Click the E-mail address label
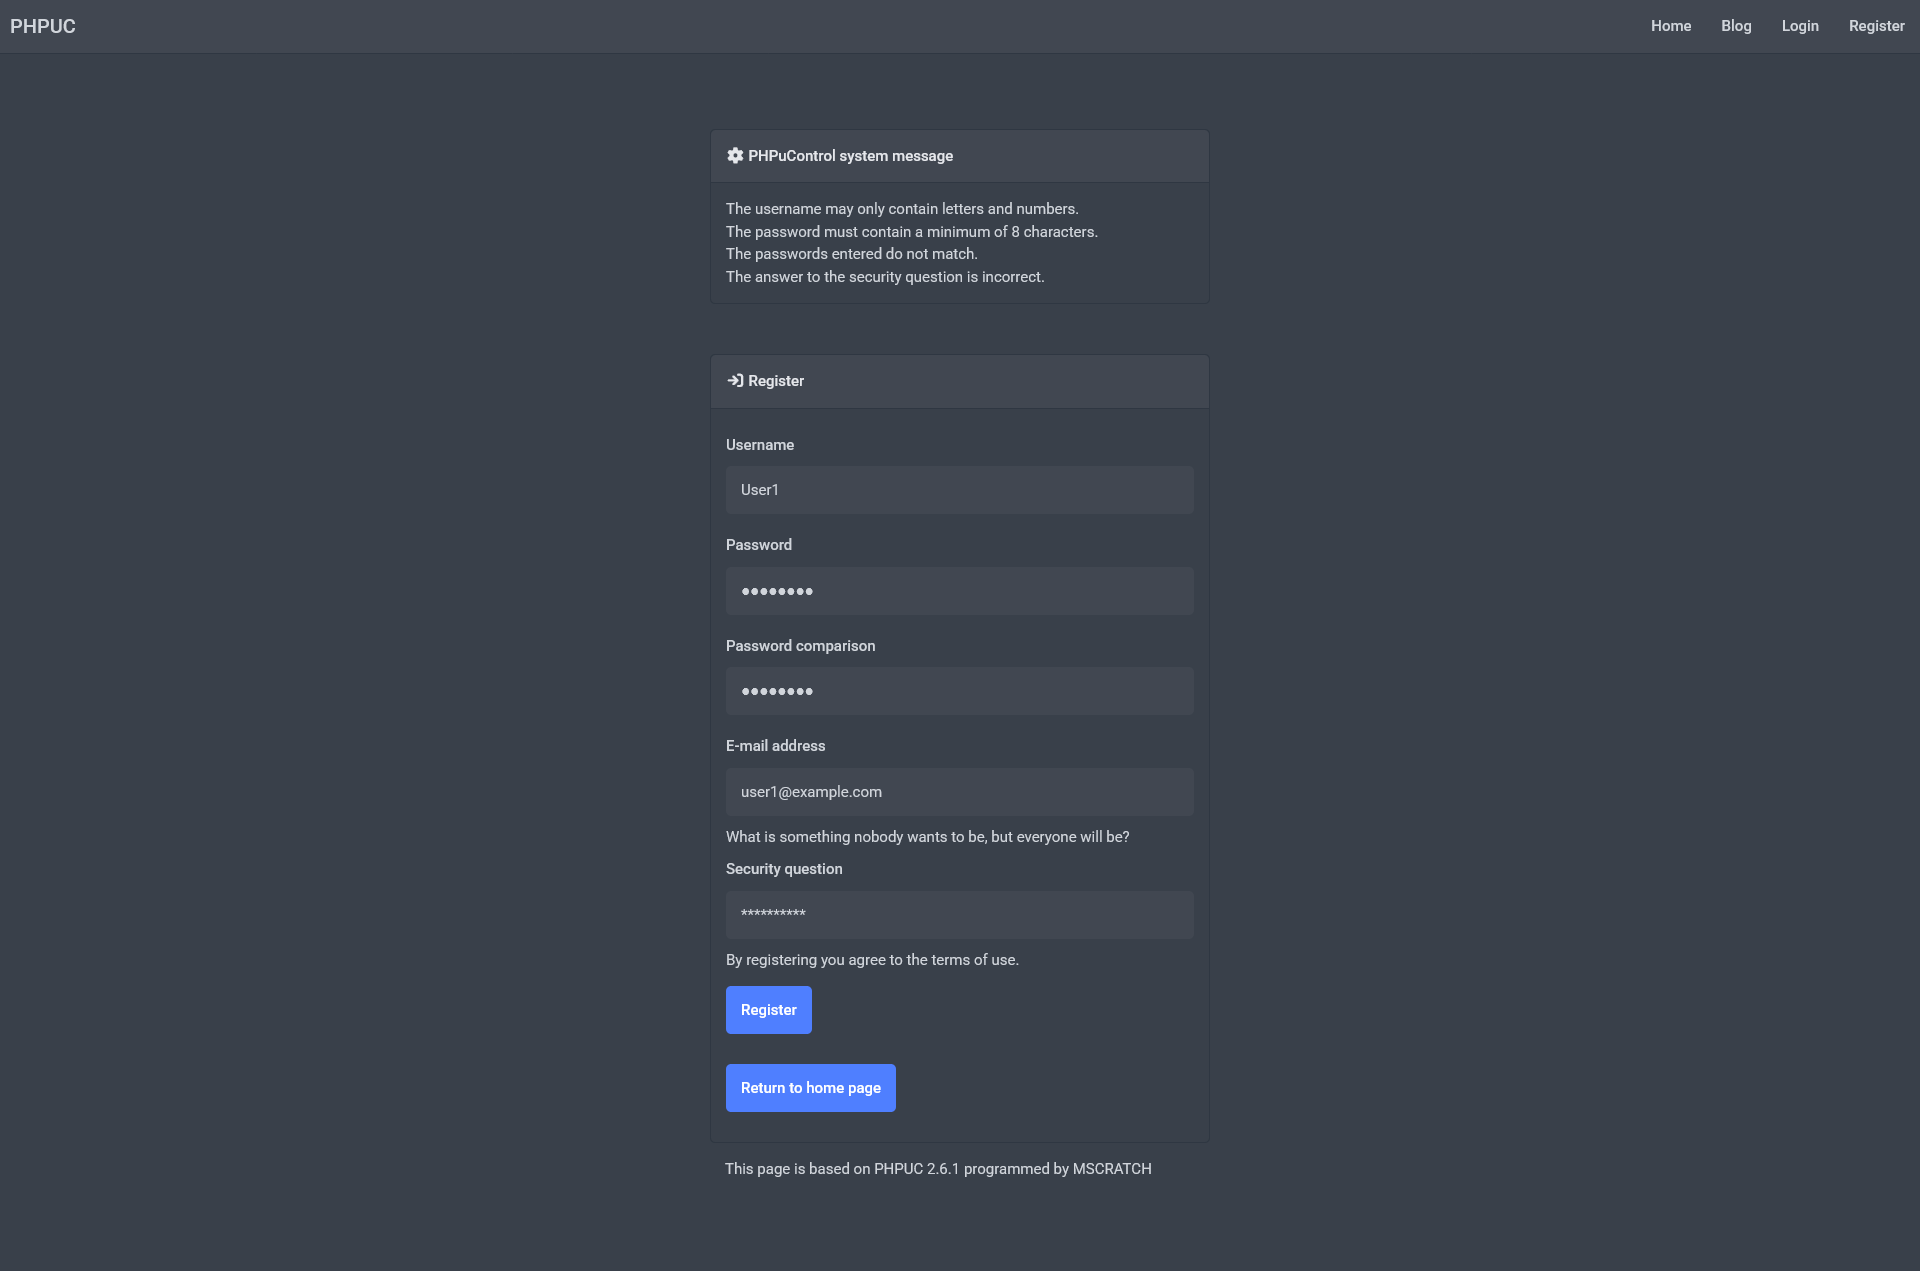Image resolution: width=1920 pixels, height=1271 pixels. [x=775, y=746]
